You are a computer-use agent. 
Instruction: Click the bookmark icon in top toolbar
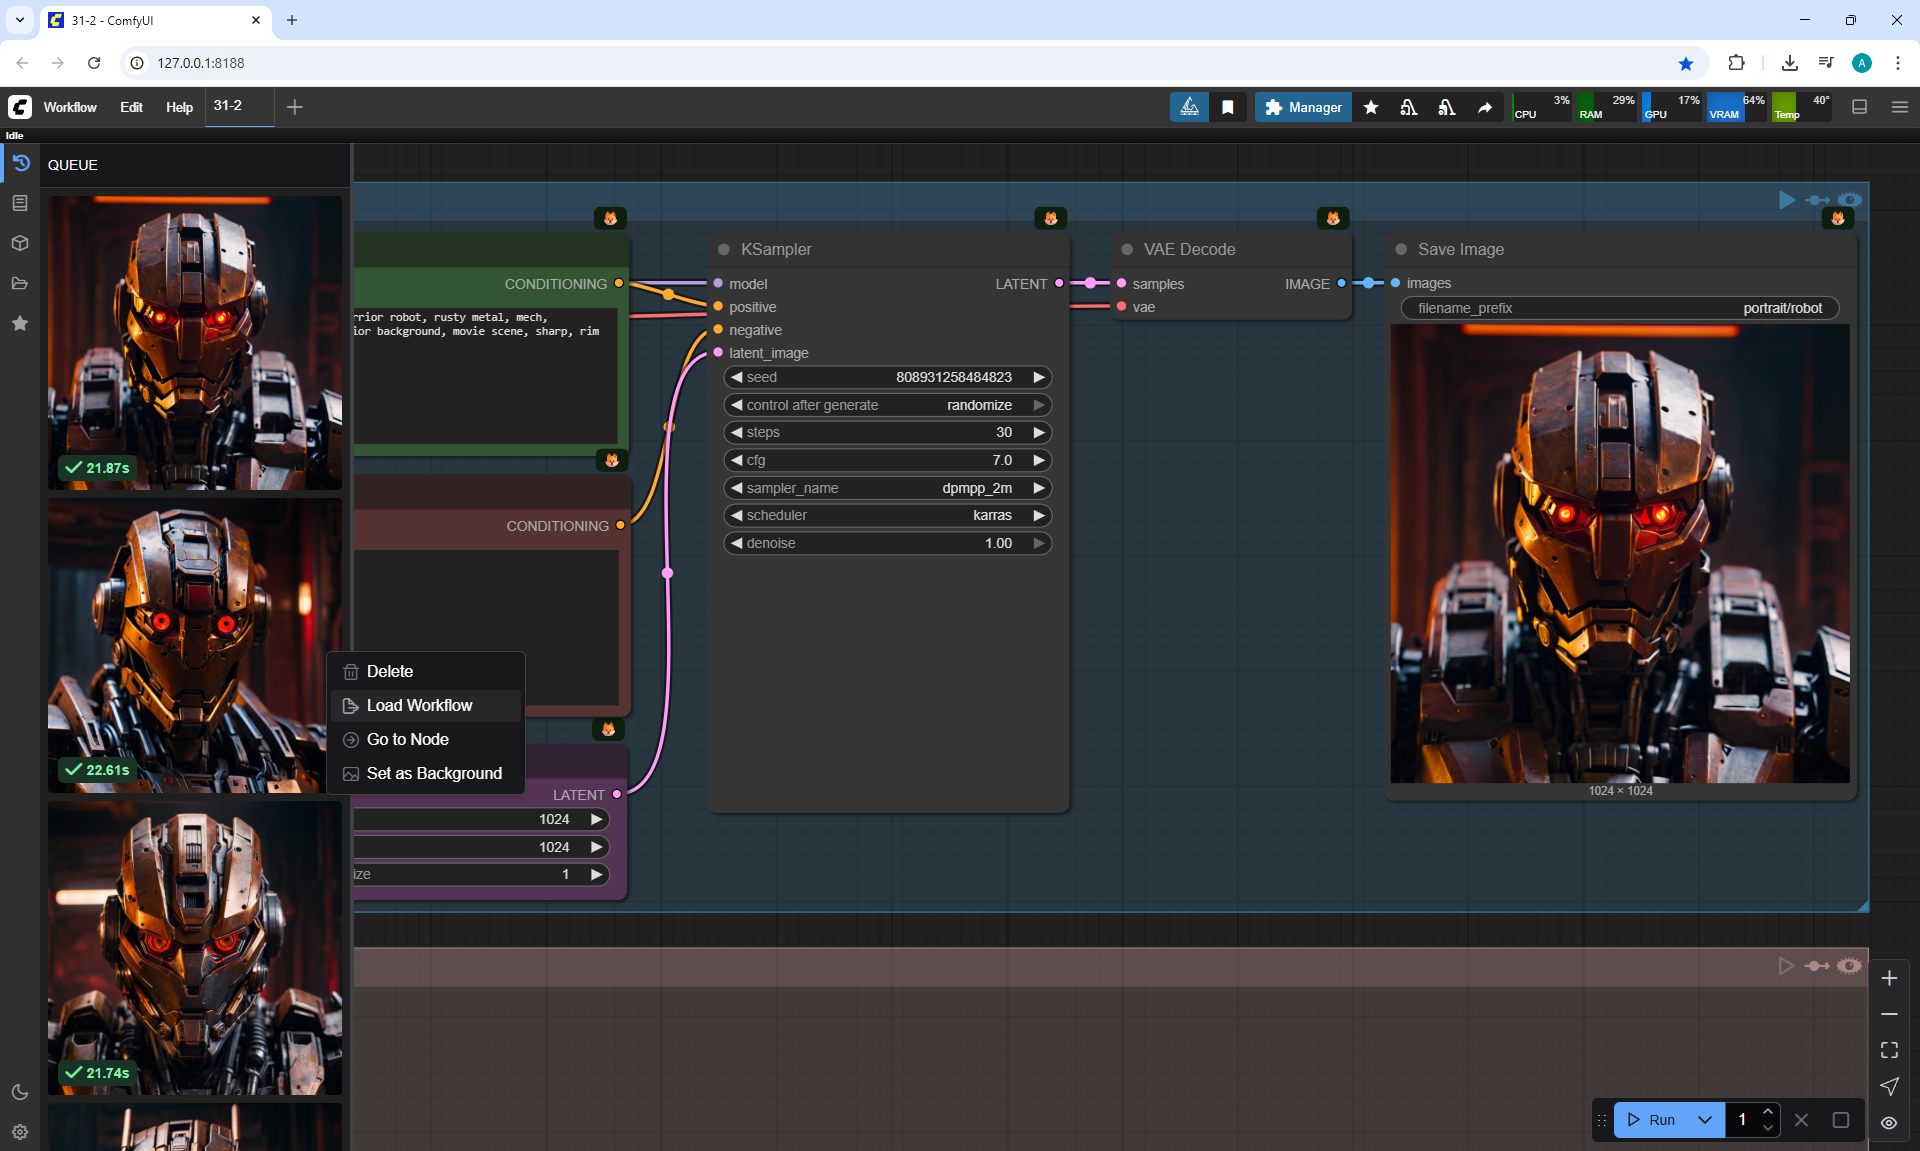pyautogui.click(x=1228, y=107)
